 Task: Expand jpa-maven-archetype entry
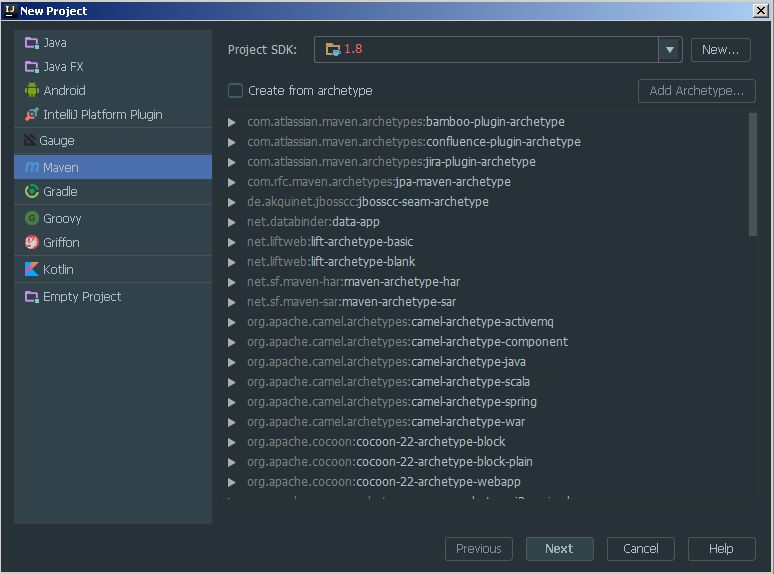coord(232,182)
